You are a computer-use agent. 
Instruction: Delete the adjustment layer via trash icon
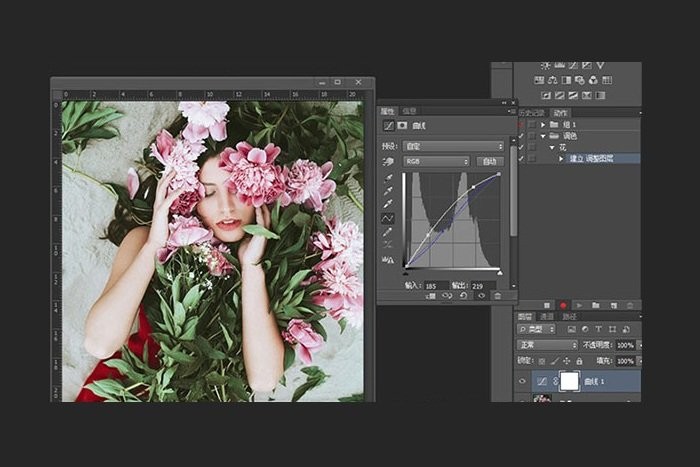497,295
